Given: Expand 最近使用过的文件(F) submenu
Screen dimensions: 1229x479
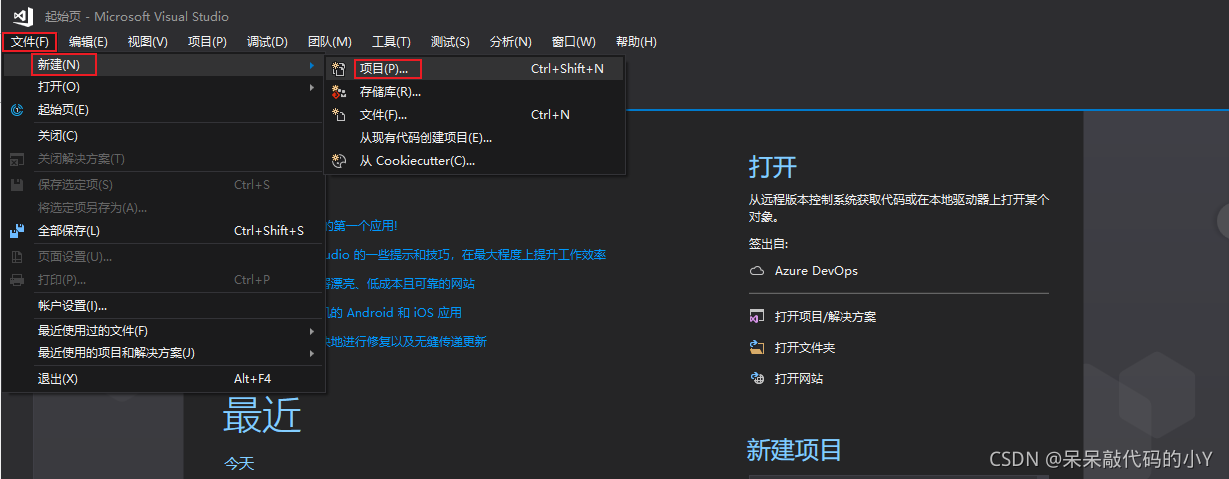Looking at the screenshot, I should (164, 331).
